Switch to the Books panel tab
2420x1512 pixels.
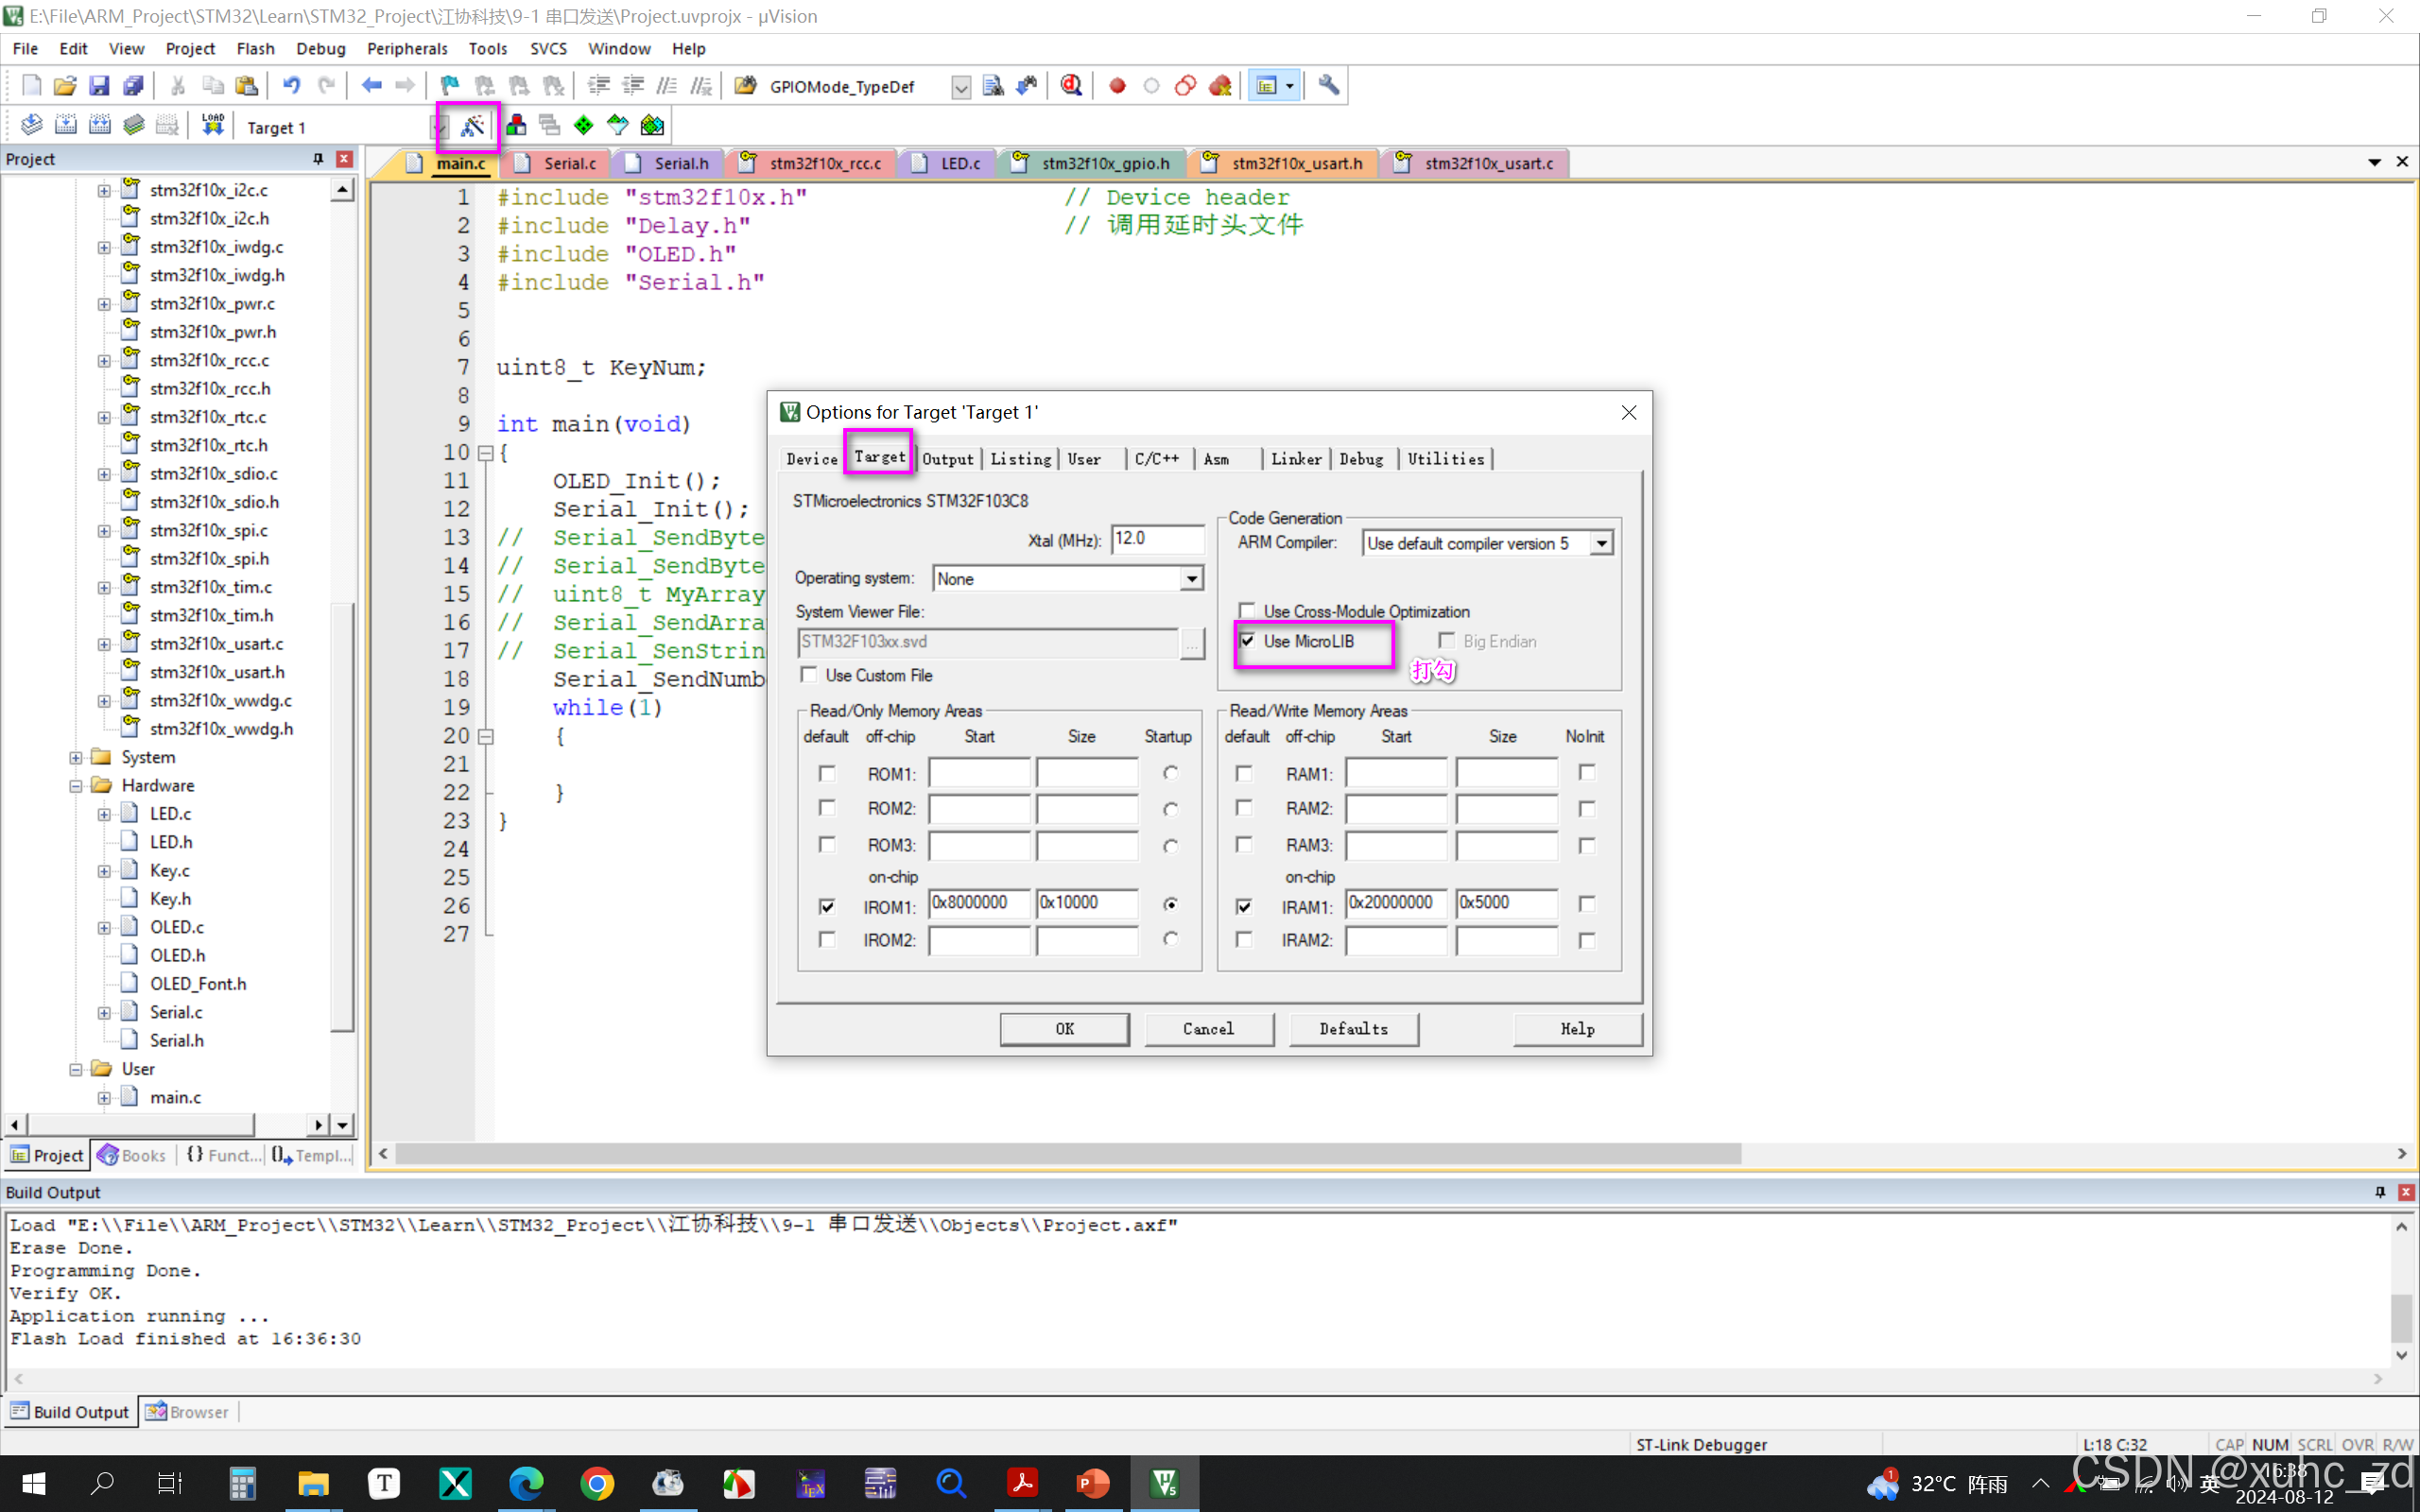[133, 1155]
